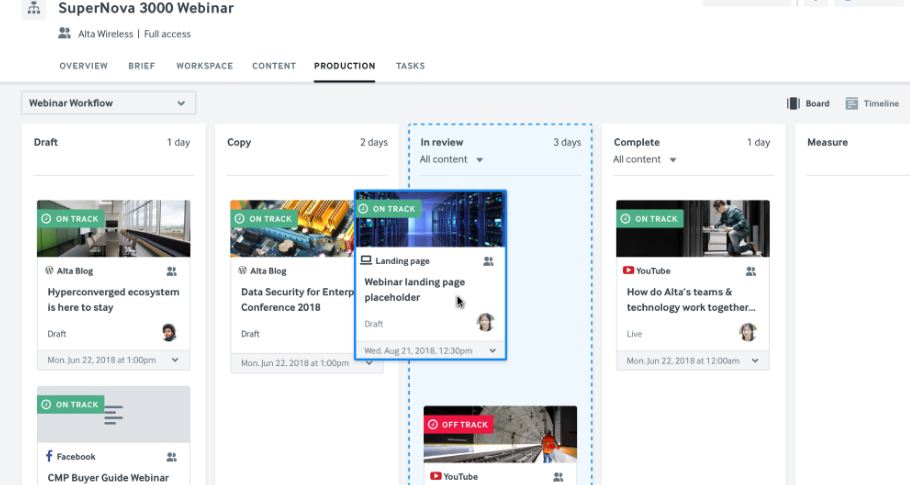Switch to Timeline view
This screenshot has width=910, height=485.
coord(872,103)
